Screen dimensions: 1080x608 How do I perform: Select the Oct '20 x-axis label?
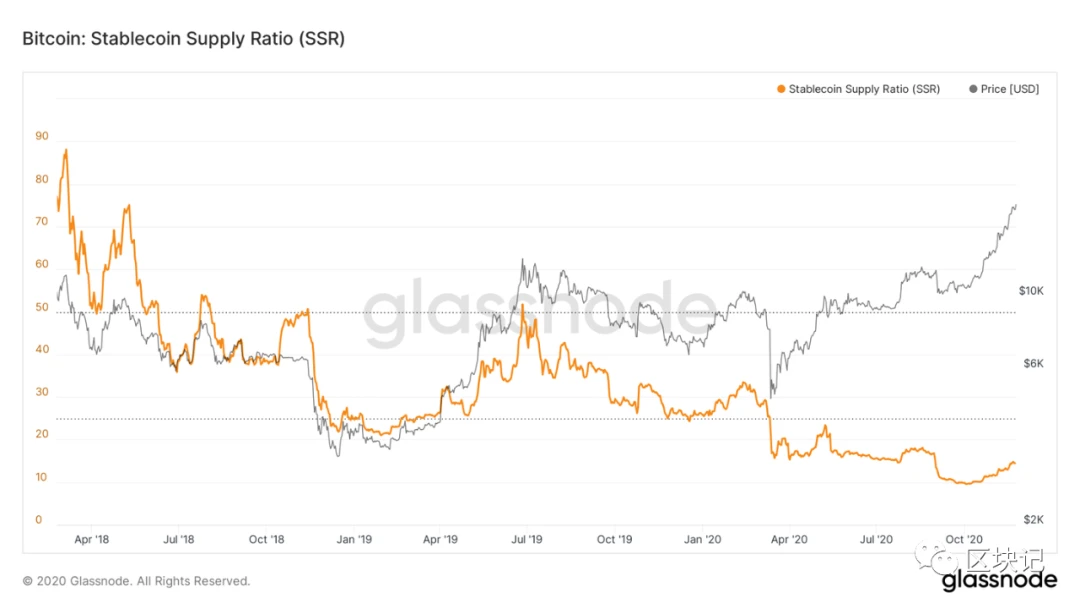(x=964, y=539)
